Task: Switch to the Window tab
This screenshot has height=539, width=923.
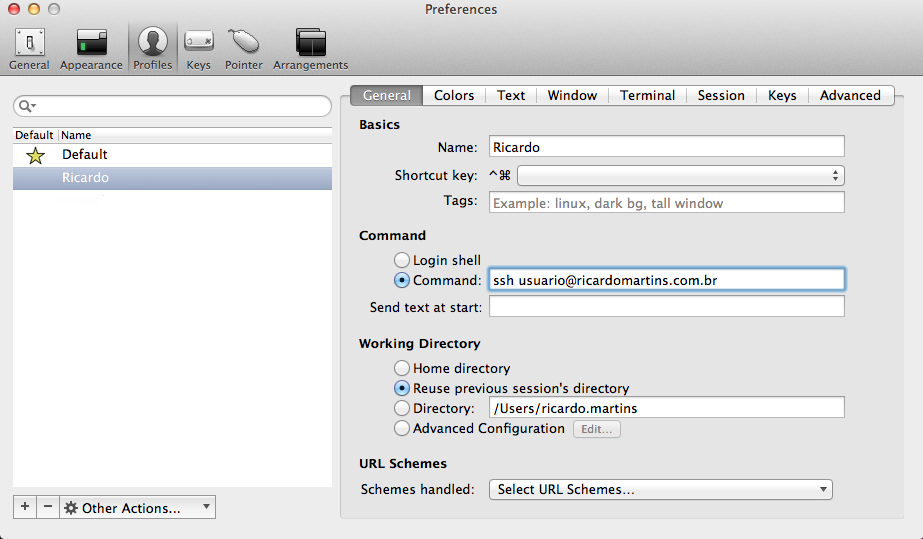Action: pos(572,95)
